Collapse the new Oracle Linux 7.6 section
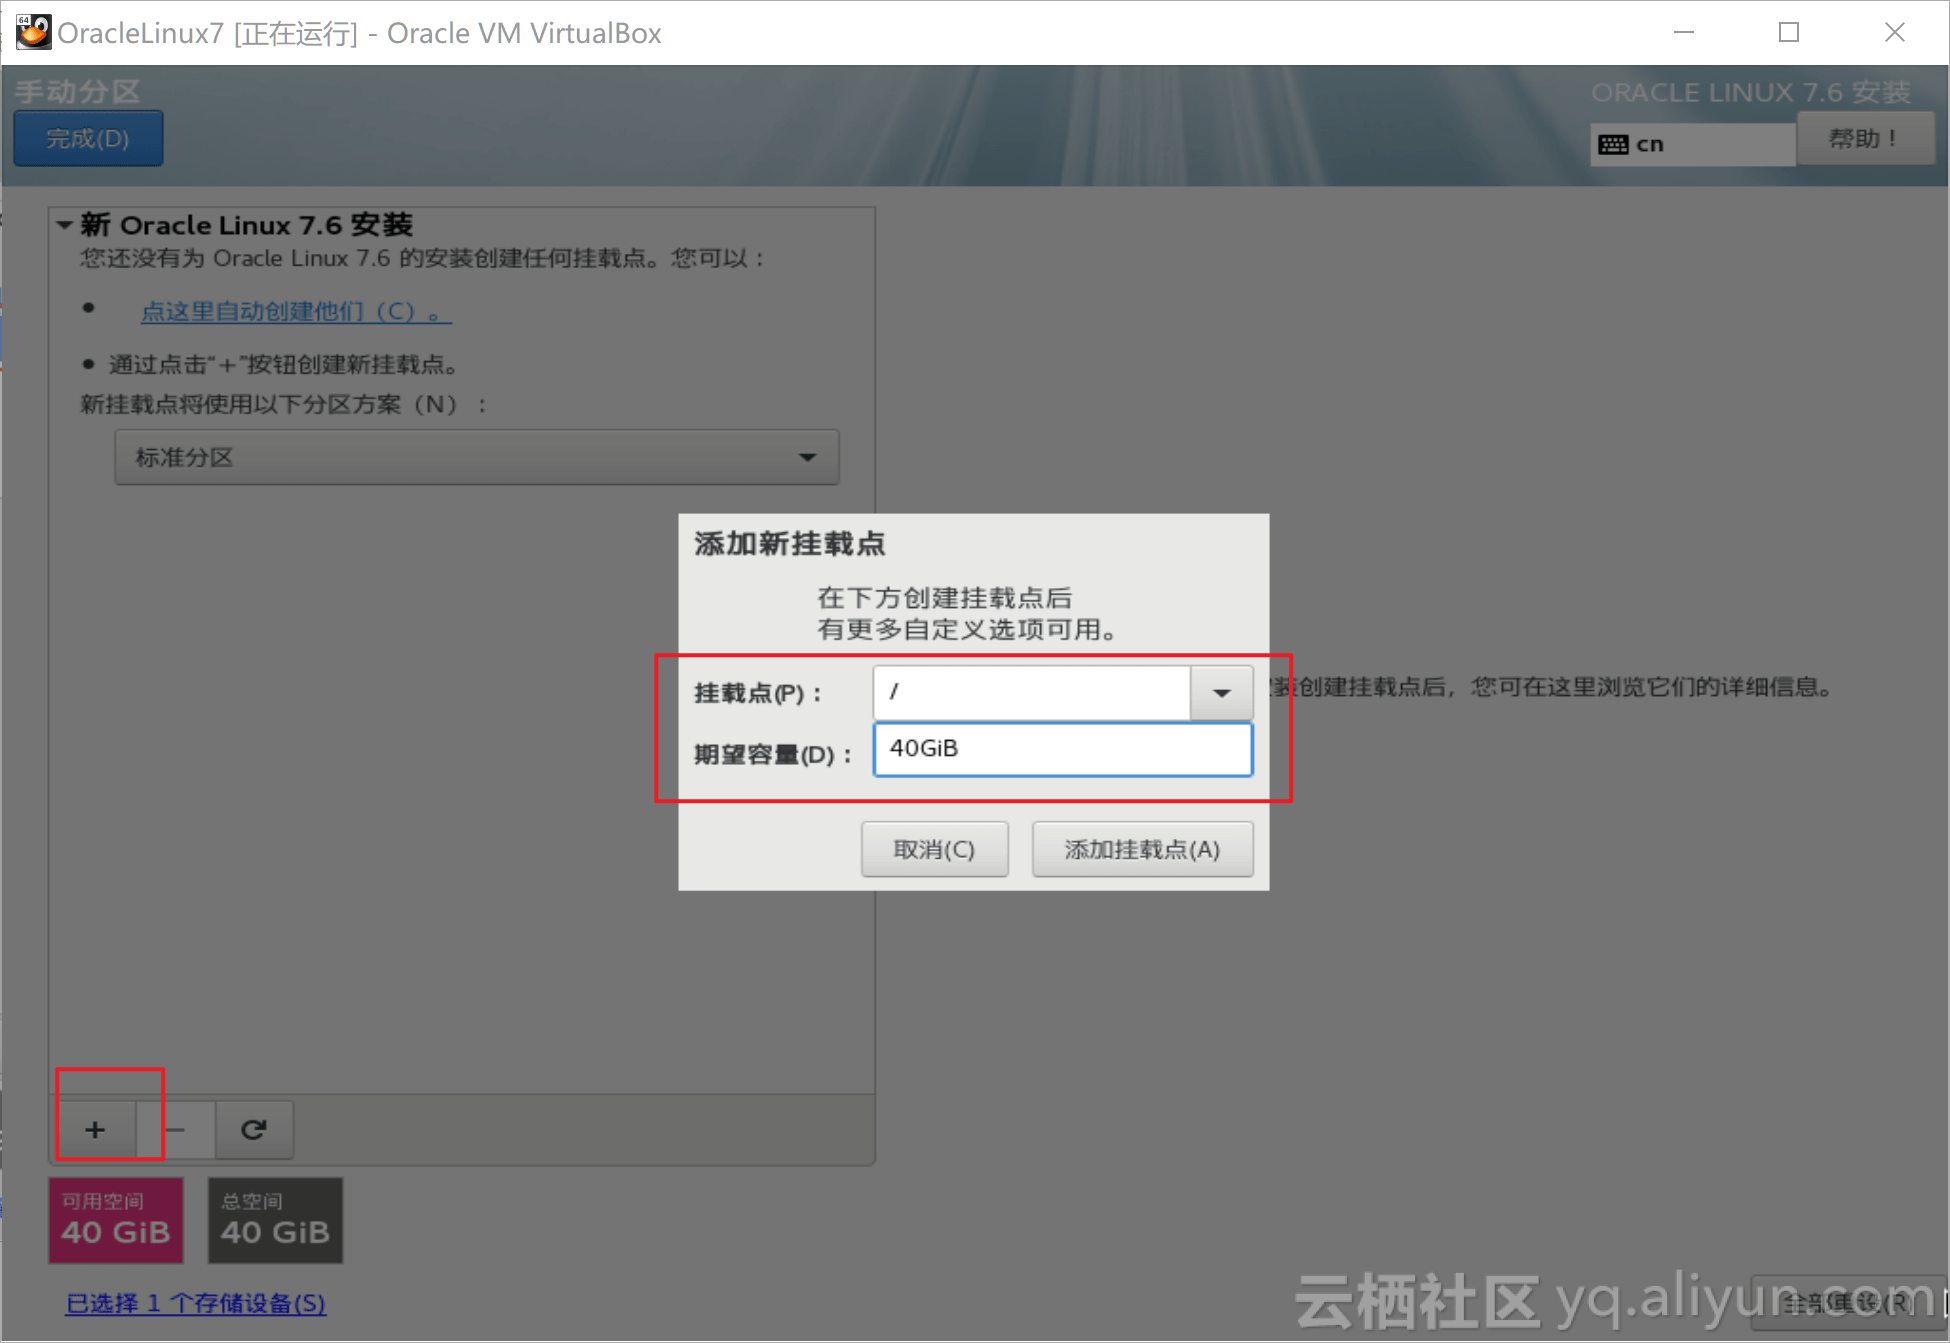1950x1343 pixels. (65, 225)
